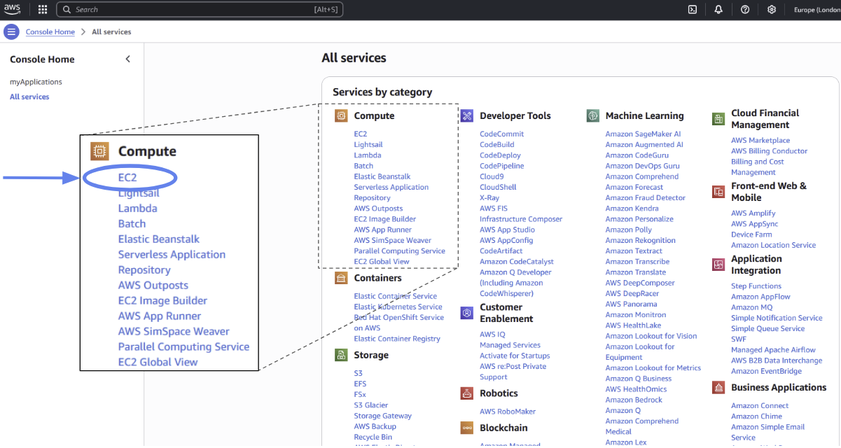Open AWS Marketplace link
Viewport: 841px width, 448px height.
[x=760, y=141]
